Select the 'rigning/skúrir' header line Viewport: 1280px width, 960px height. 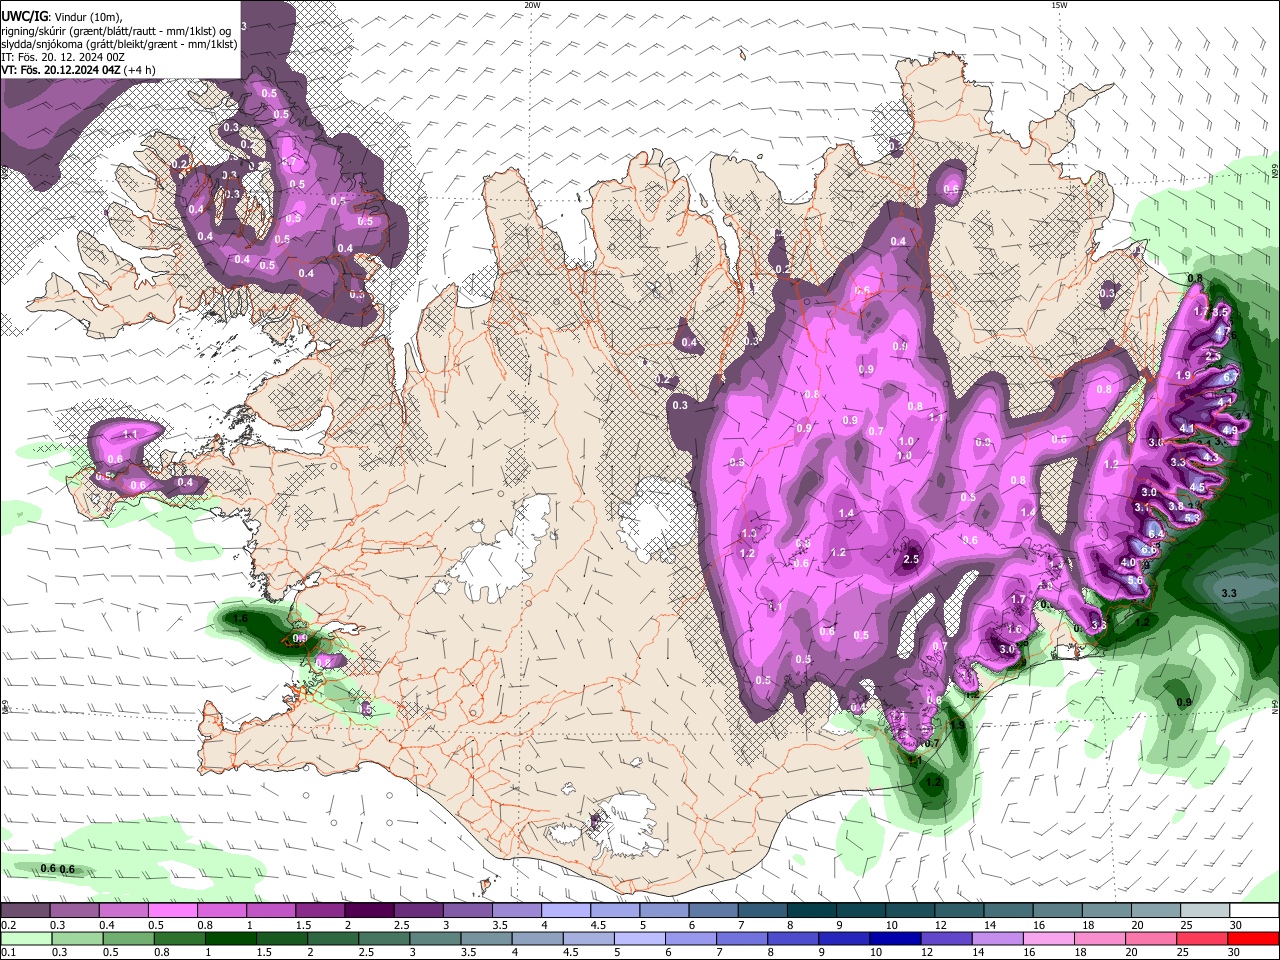click(118, 30)
